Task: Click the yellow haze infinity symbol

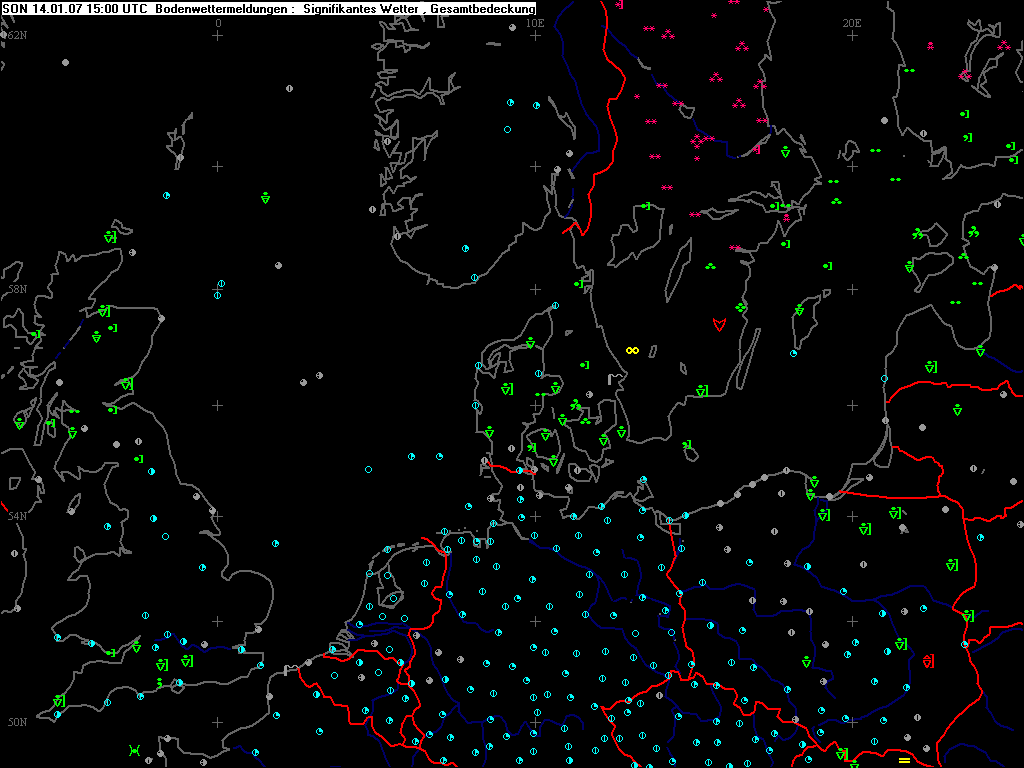Action: point(632,350)
